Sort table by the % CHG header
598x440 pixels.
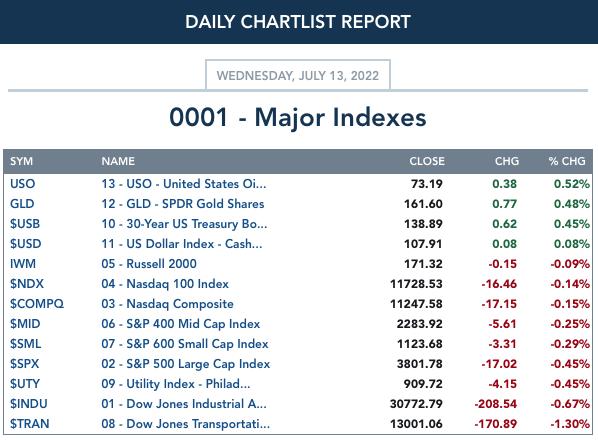(x=567, y=161)
